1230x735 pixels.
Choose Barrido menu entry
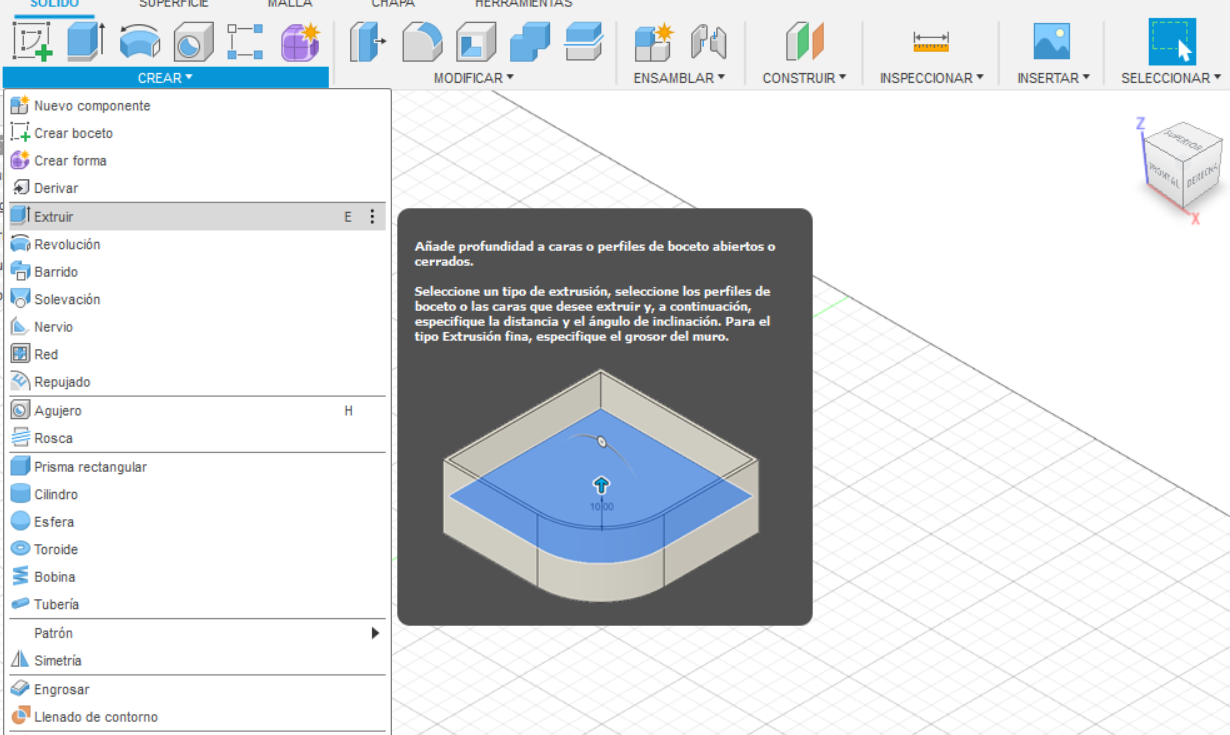[x=197, y=272]
